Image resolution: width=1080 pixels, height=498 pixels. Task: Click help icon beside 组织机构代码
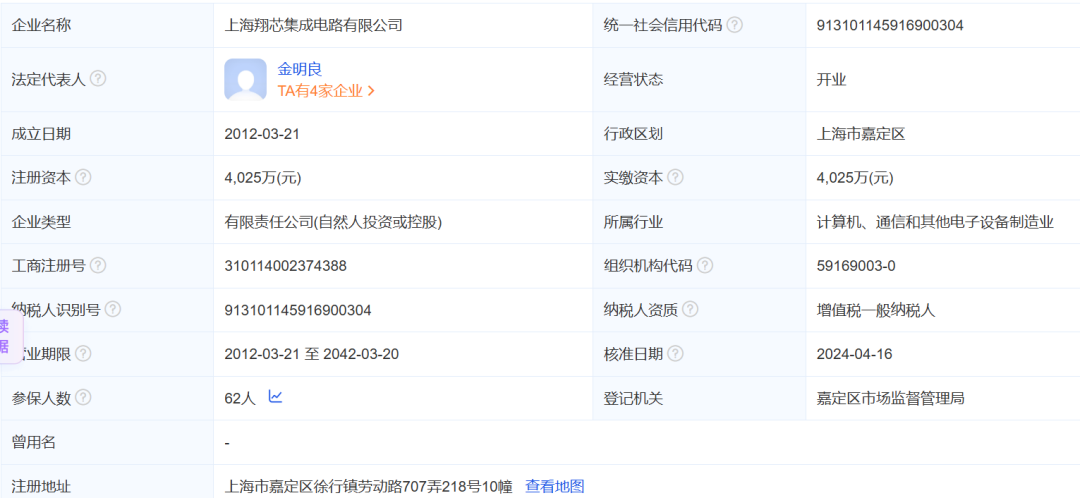pos(705,265)
